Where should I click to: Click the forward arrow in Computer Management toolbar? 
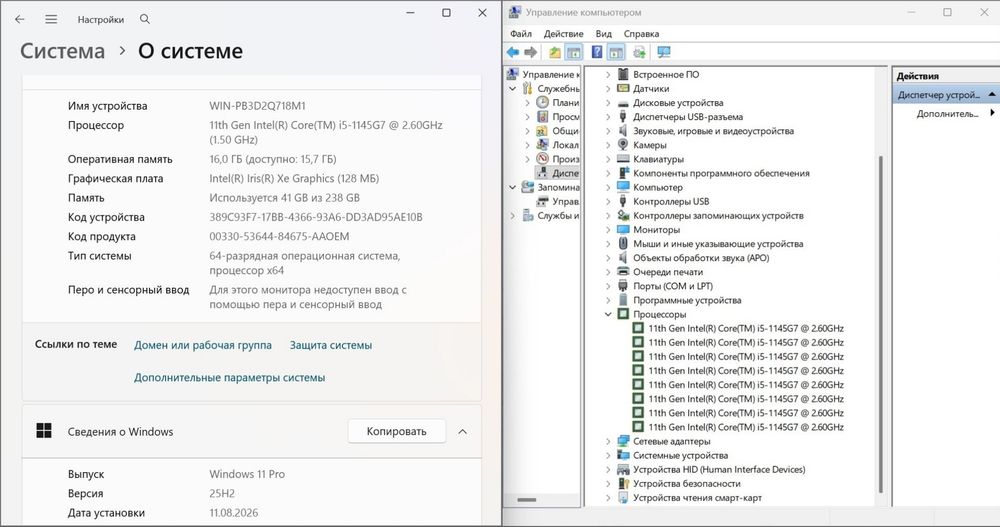(531, 52)
